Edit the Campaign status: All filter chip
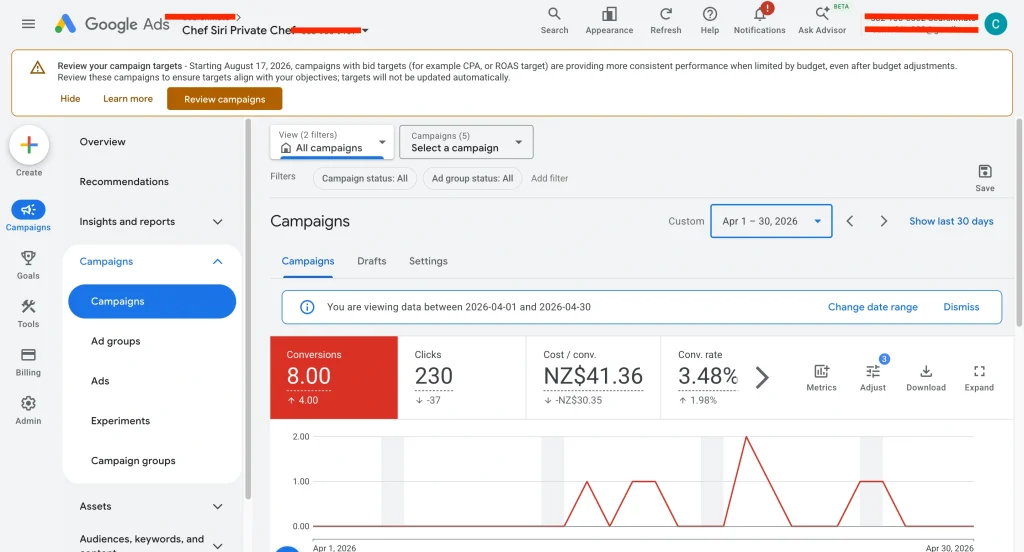1024x552 pixels. point(364,178)
